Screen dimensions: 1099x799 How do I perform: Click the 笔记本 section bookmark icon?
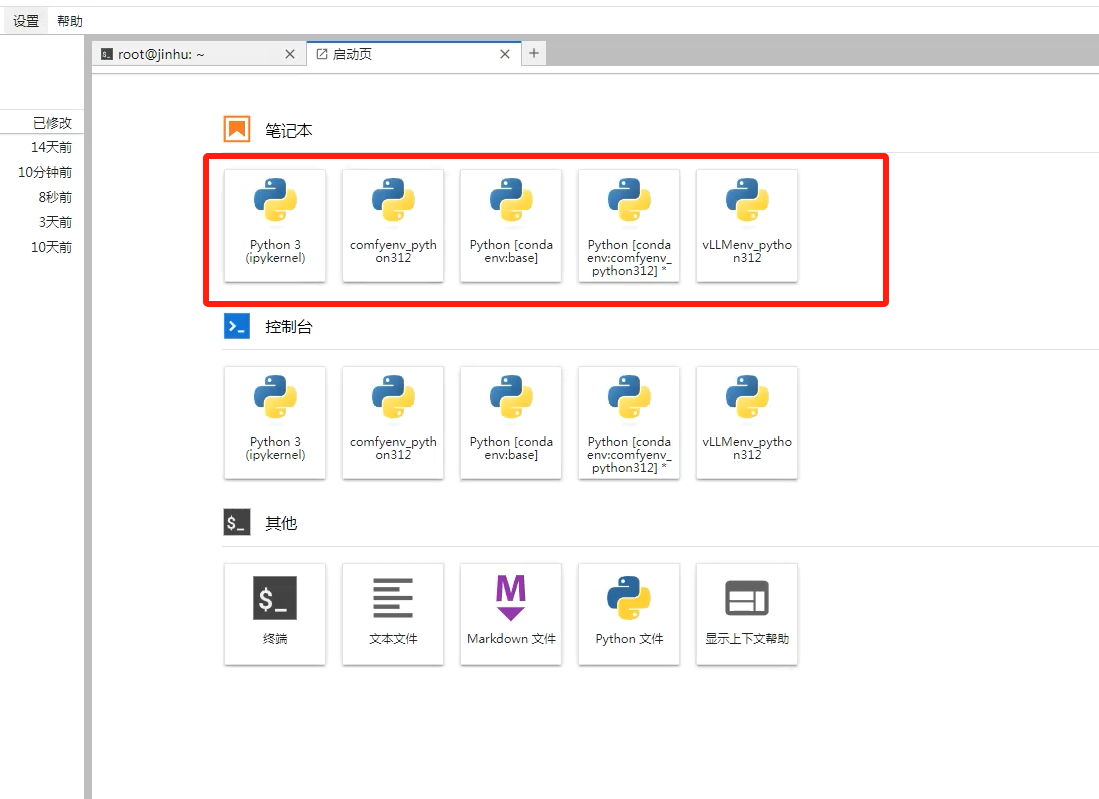tap(237, 130)
